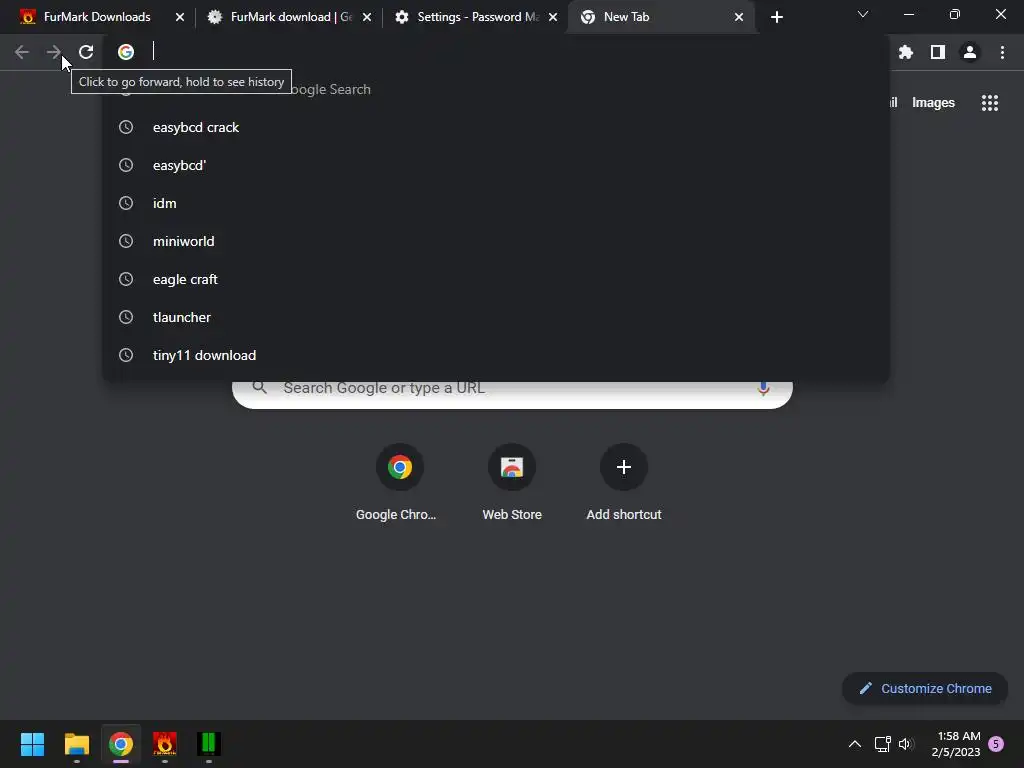The image size is (1024, 768).
Task: Switch to the FurMark Downloads tab
Action: coord(97,17)
